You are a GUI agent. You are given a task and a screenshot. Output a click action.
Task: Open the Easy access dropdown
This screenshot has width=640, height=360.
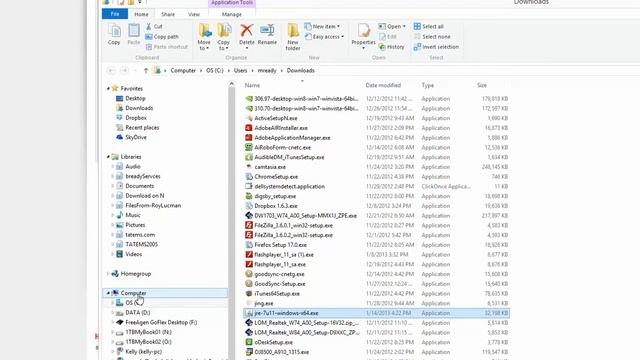point(324,36)
